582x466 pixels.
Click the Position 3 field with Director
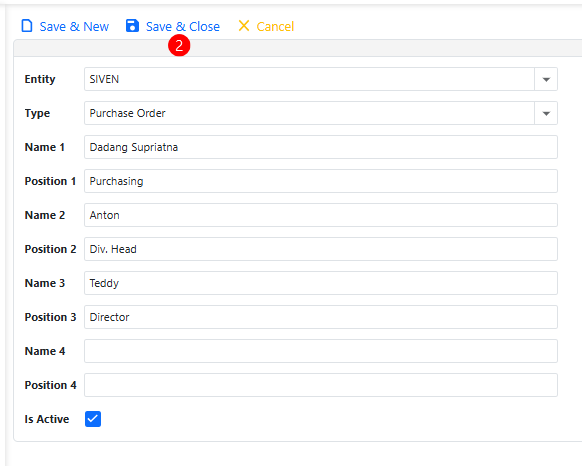tap(321, 317)
